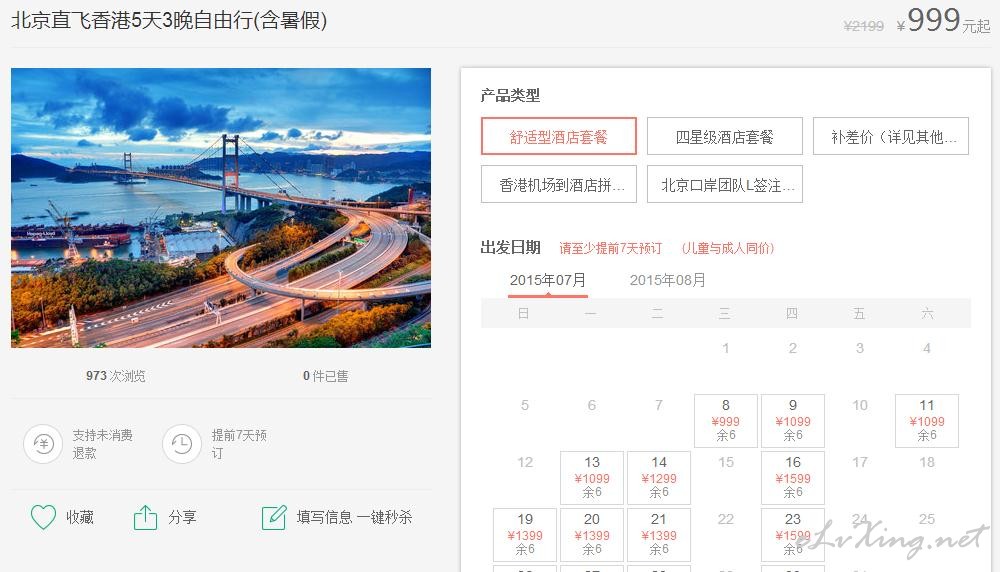
Task: Select 香港机场到酒店拼 product option
Action: tap(559, 184)
